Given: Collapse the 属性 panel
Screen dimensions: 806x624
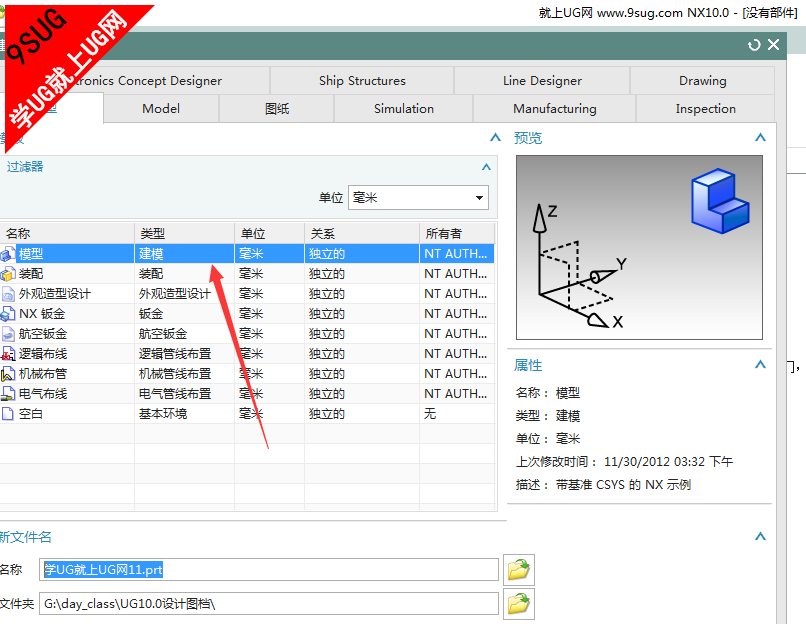Looking at the screenshot, I should (x=760, y=364).
